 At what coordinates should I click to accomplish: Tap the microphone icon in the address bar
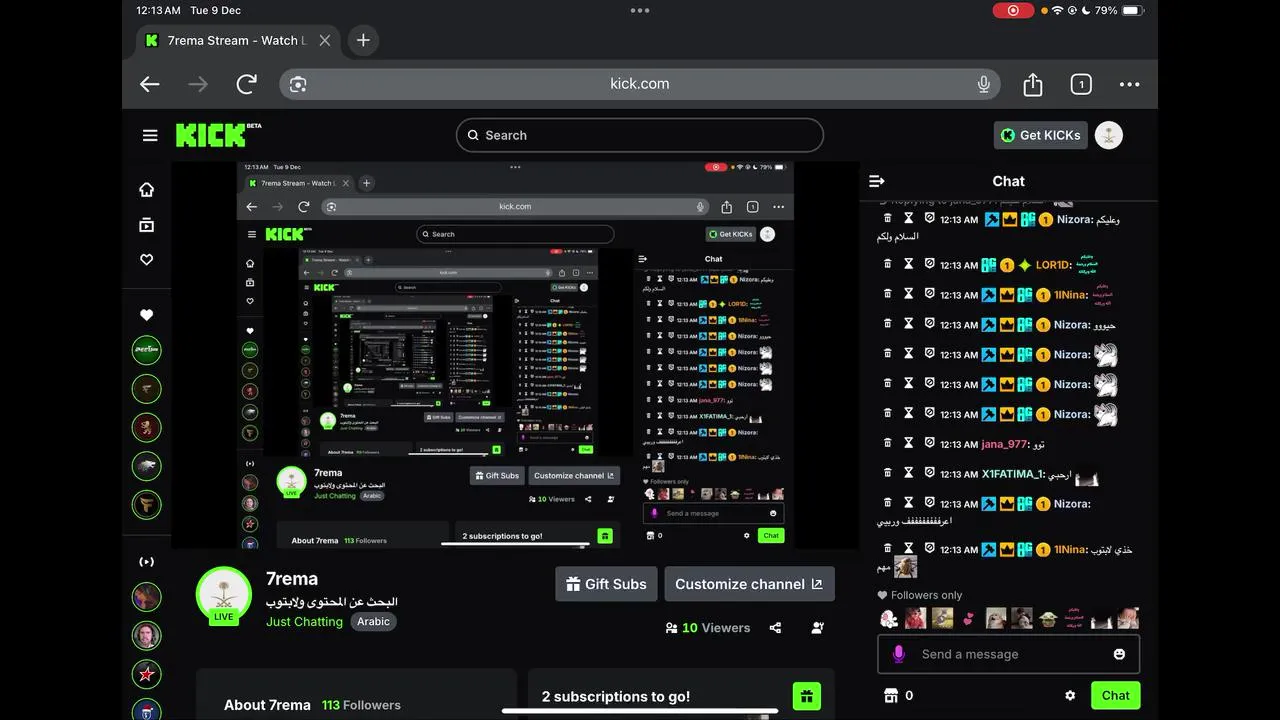coord(984,84)
